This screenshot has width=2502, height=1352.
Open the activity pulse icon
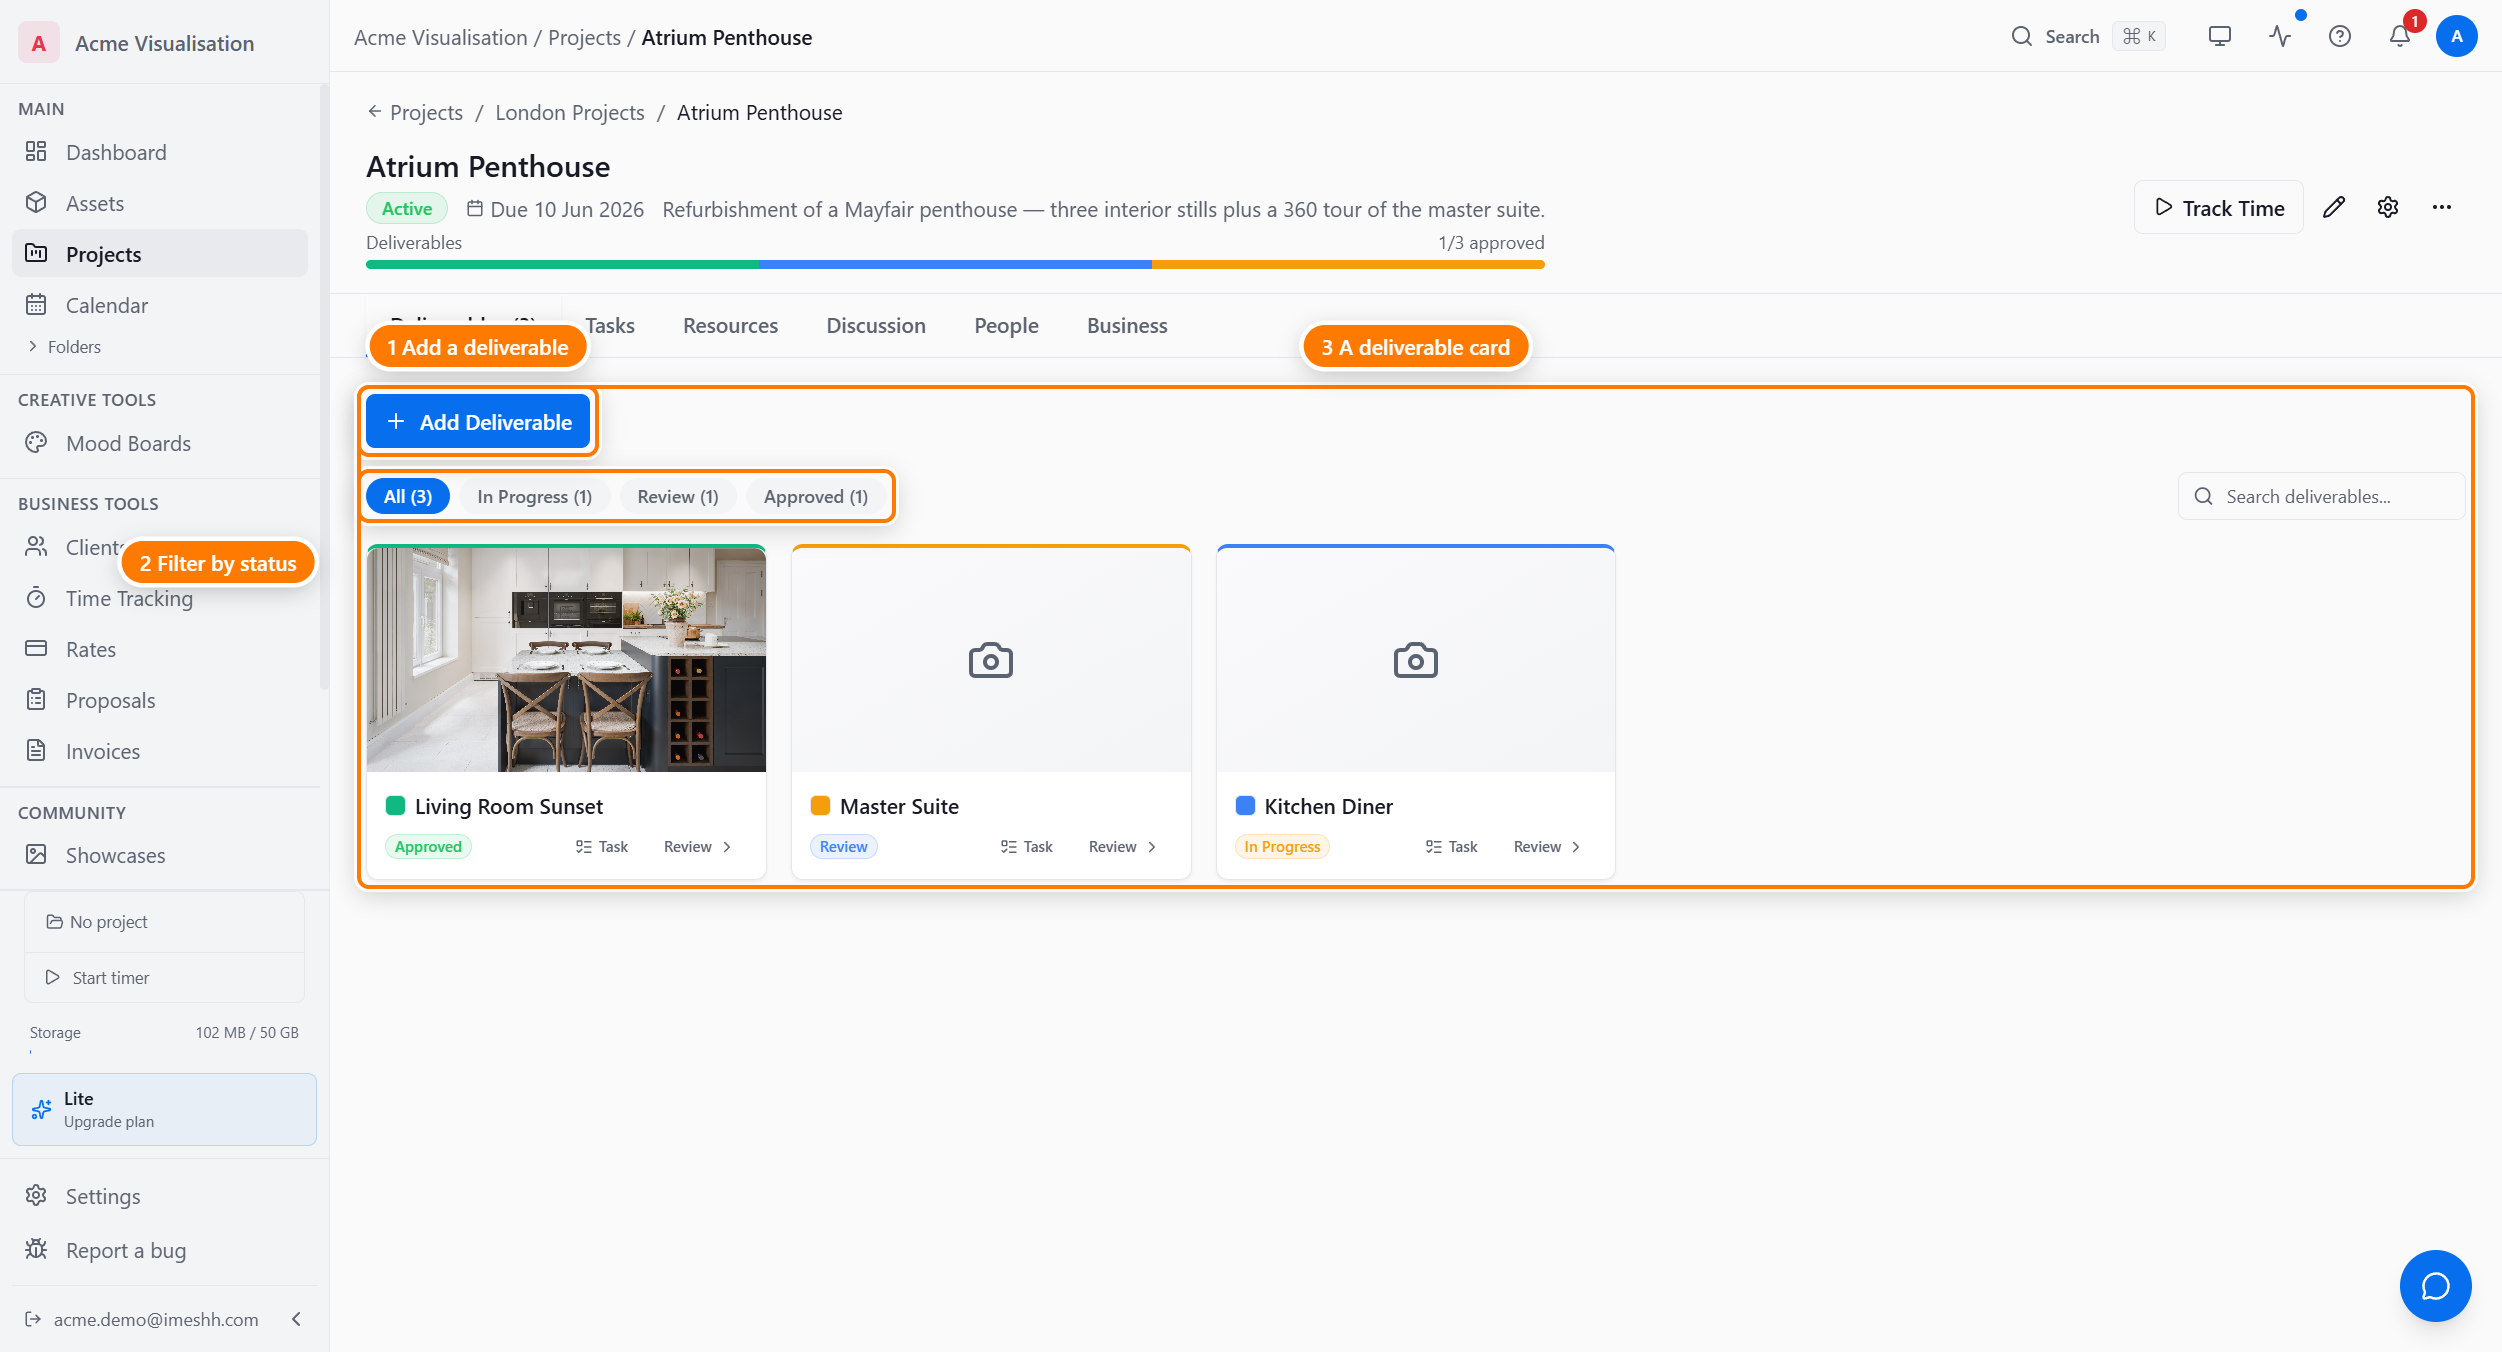tap(2280, 37)
